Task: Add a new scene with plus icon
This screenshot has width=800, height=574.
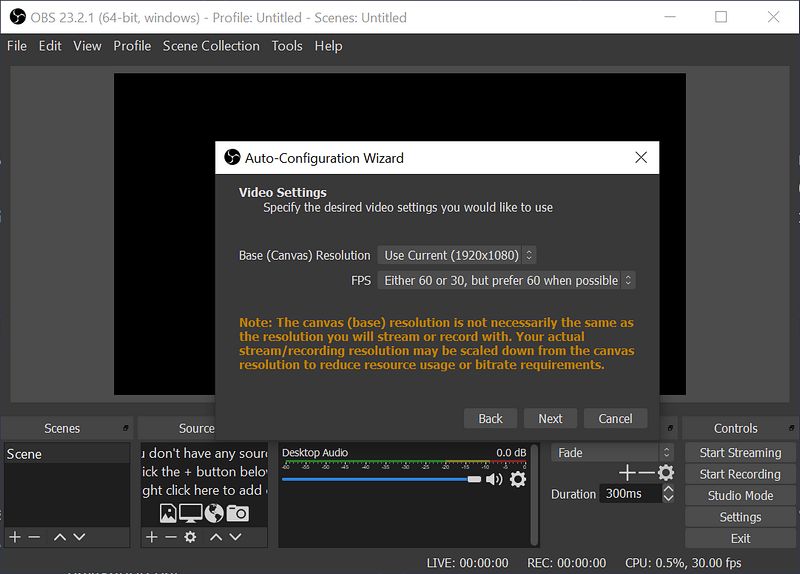Action: coord(15,537)
